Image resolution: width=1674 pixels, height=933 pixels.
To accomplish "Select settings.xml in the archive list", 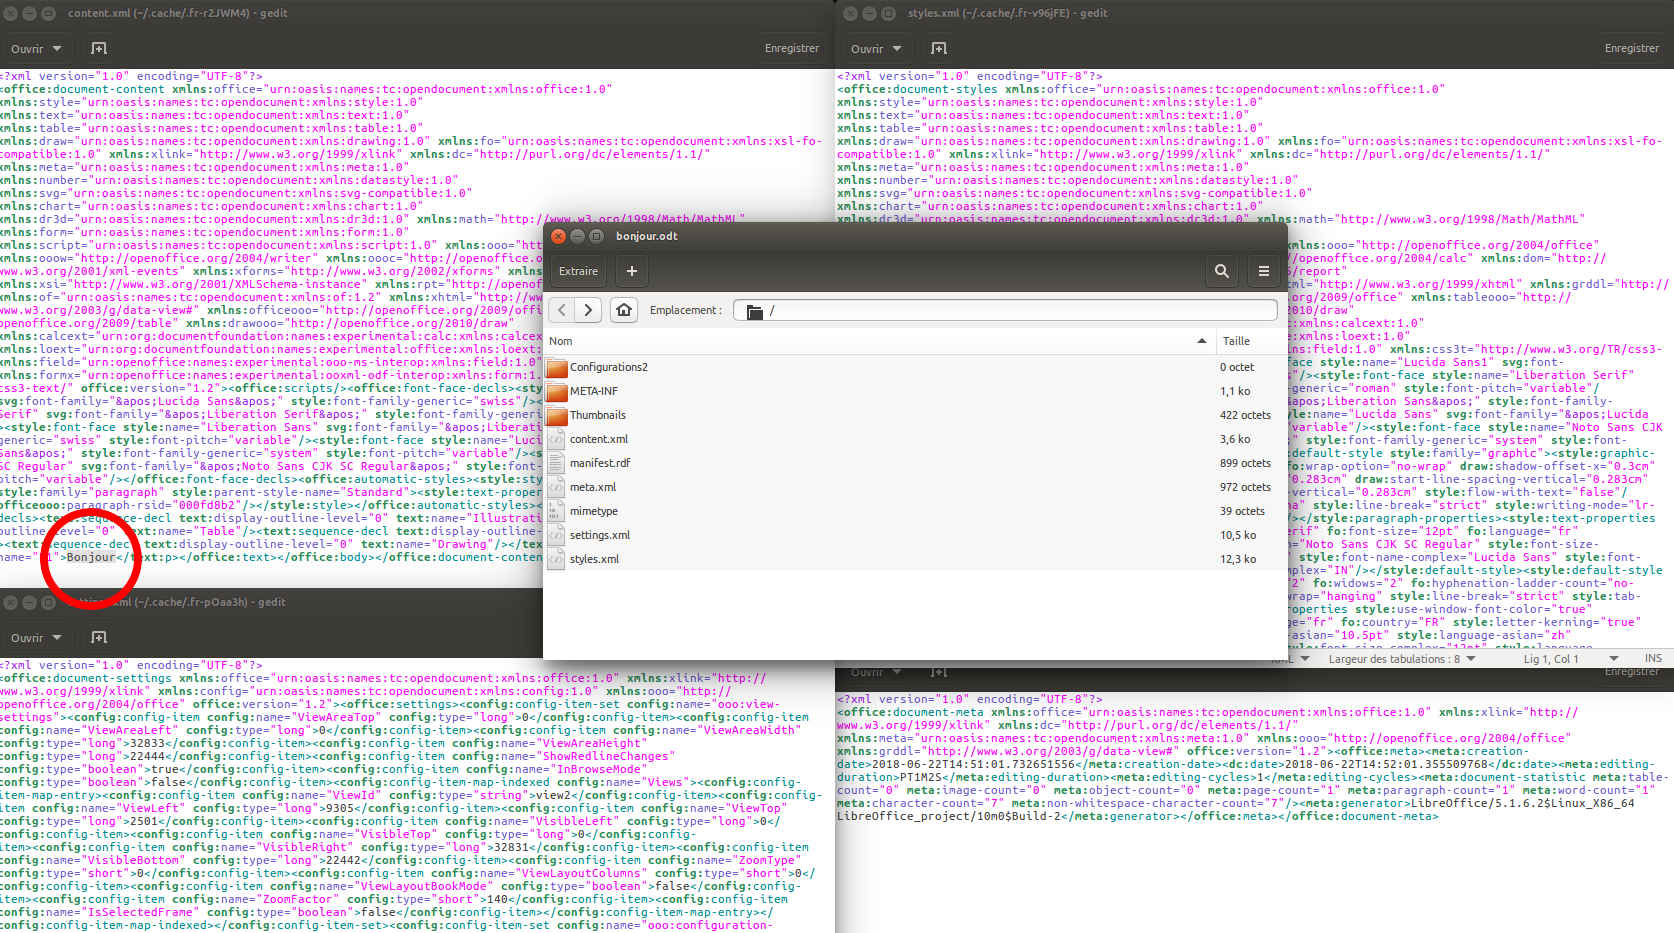I will pos(915,535).
